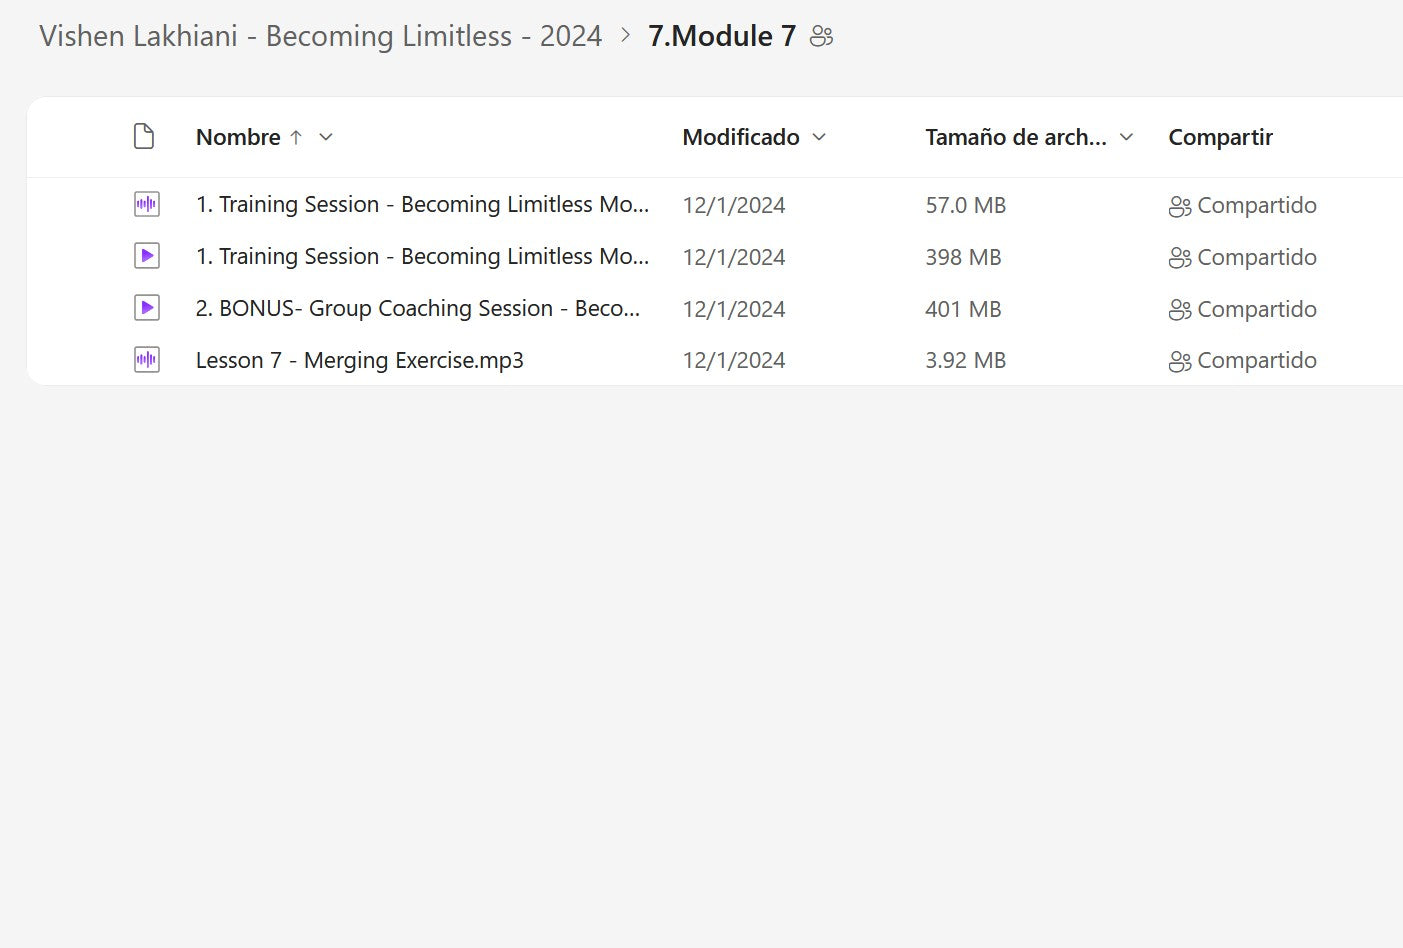
Task: Open 2. BONUS- Group Coaching Session file
Action: [417, 309]
